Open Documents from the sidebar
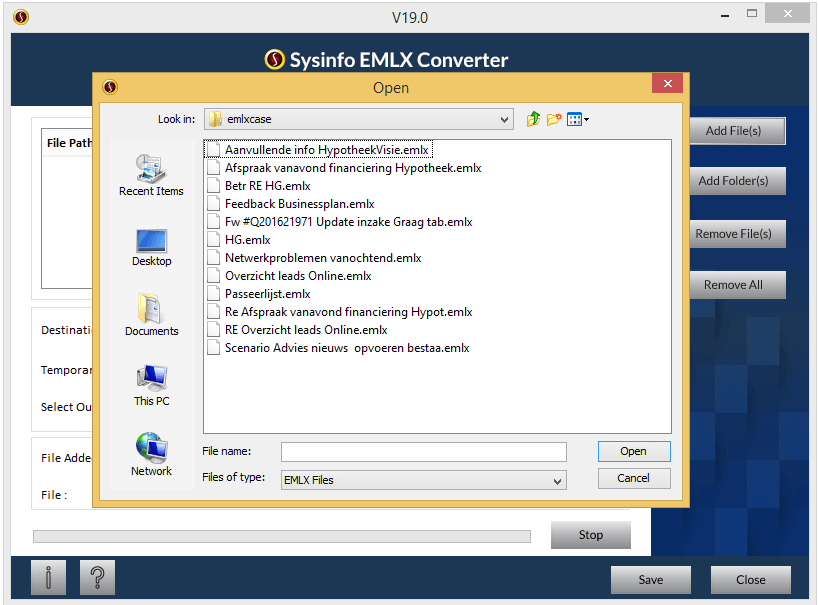This screenshot has width=818, height=605. pyautogui.click(x=151, y=316)
